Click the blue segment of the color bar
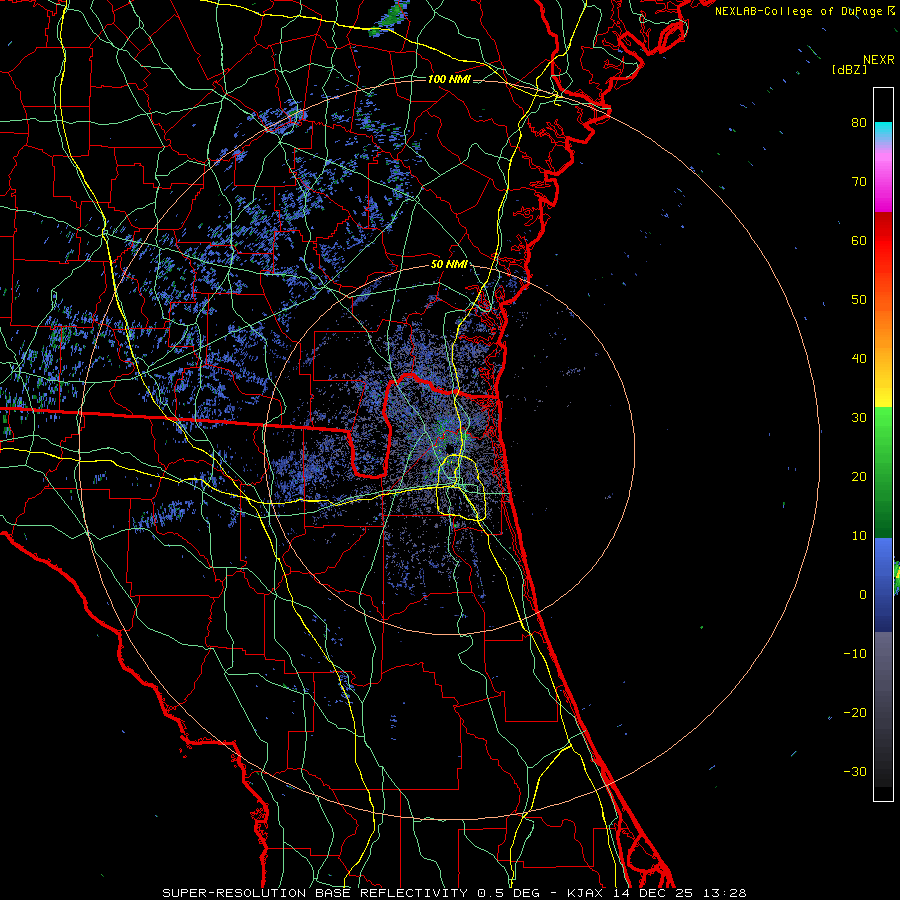900x900 pixels. (x=883, y=584)
